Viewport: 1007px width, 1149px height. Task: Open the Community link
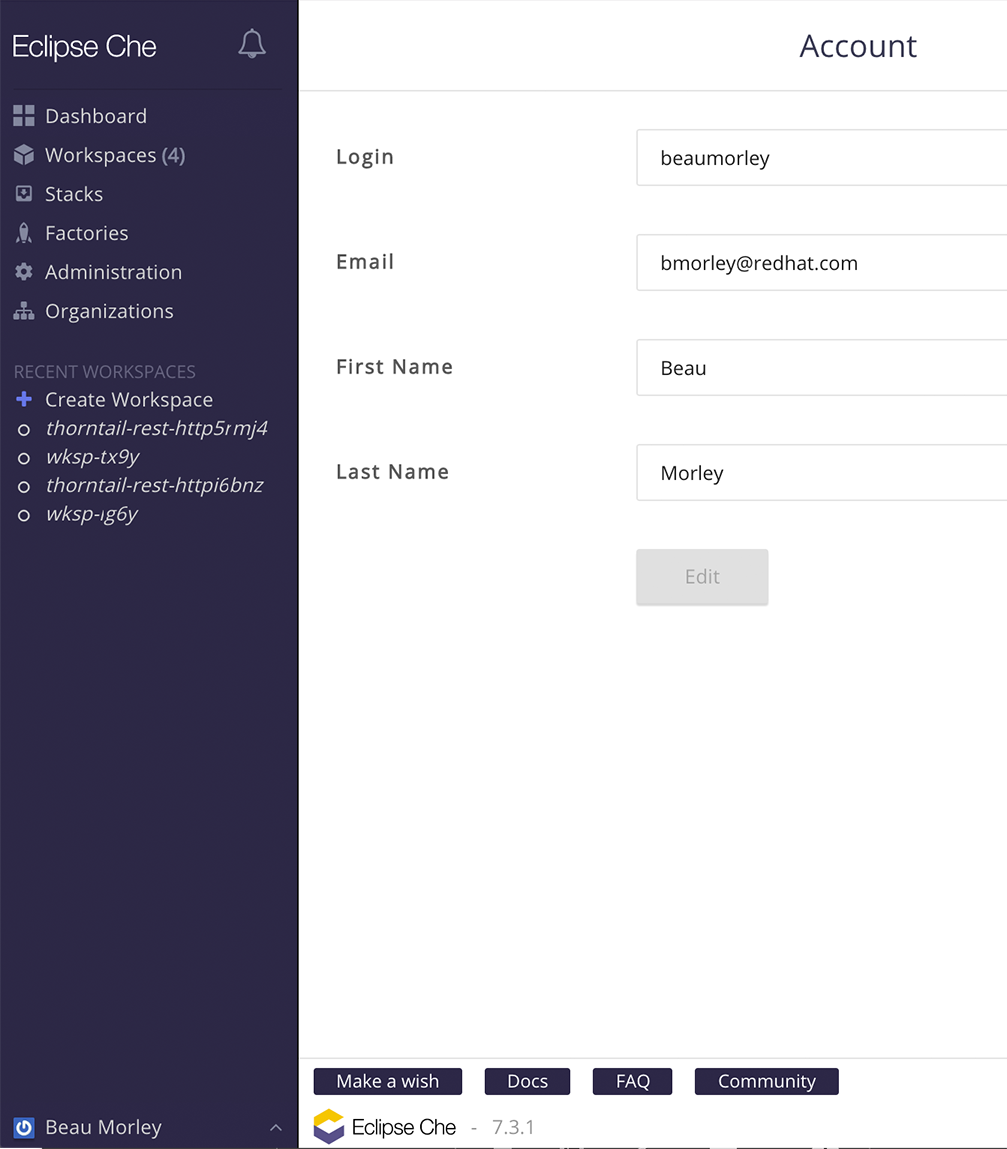click(766, 1081)
